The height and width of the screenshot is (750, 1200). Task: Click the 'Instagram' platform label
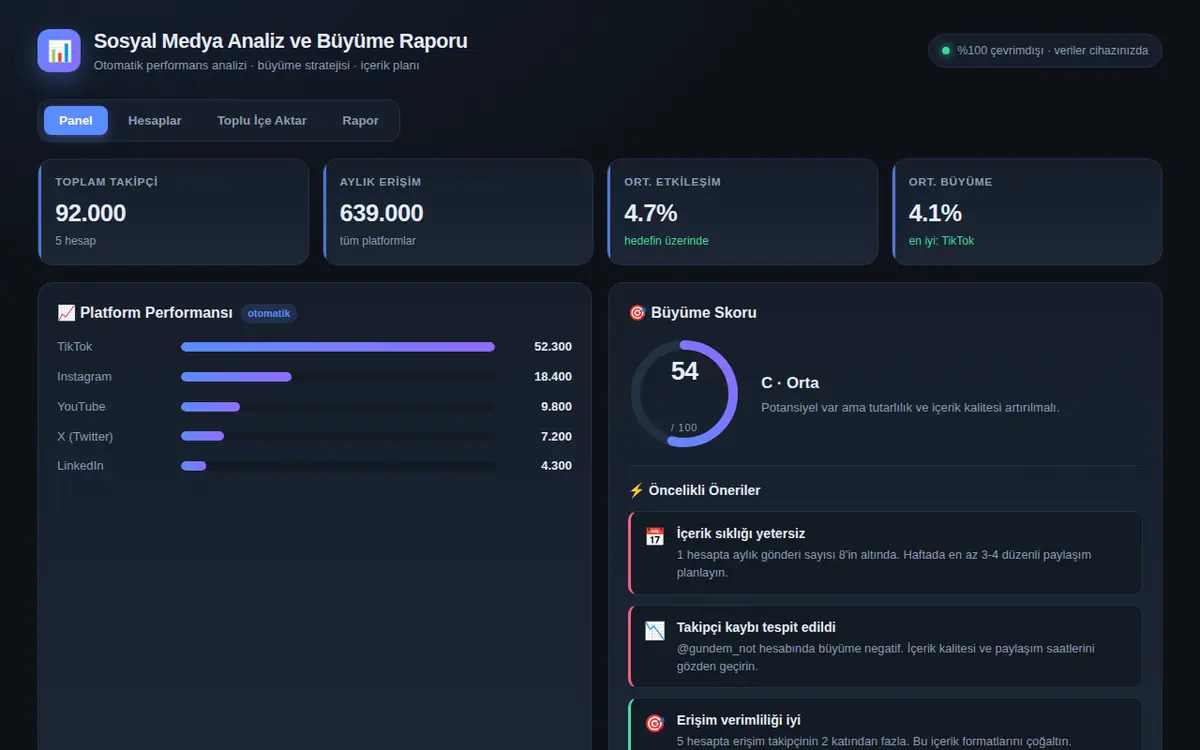85,377
